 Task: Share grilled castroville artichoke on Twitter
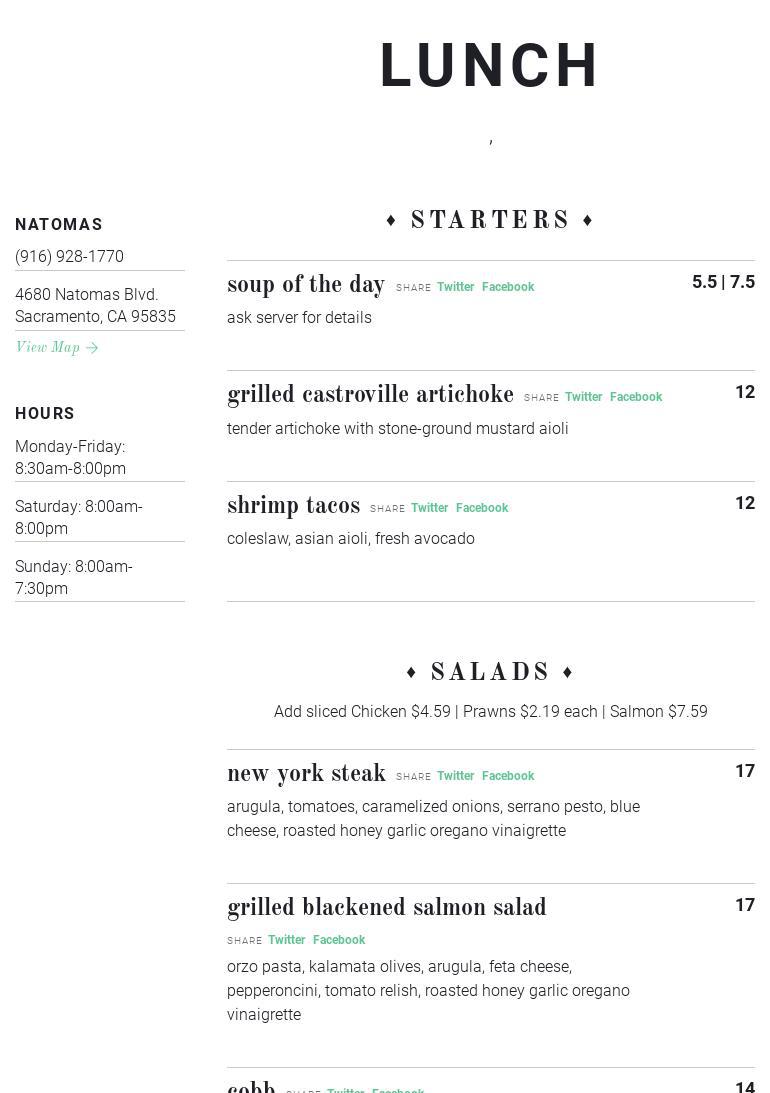coord(583,397)
